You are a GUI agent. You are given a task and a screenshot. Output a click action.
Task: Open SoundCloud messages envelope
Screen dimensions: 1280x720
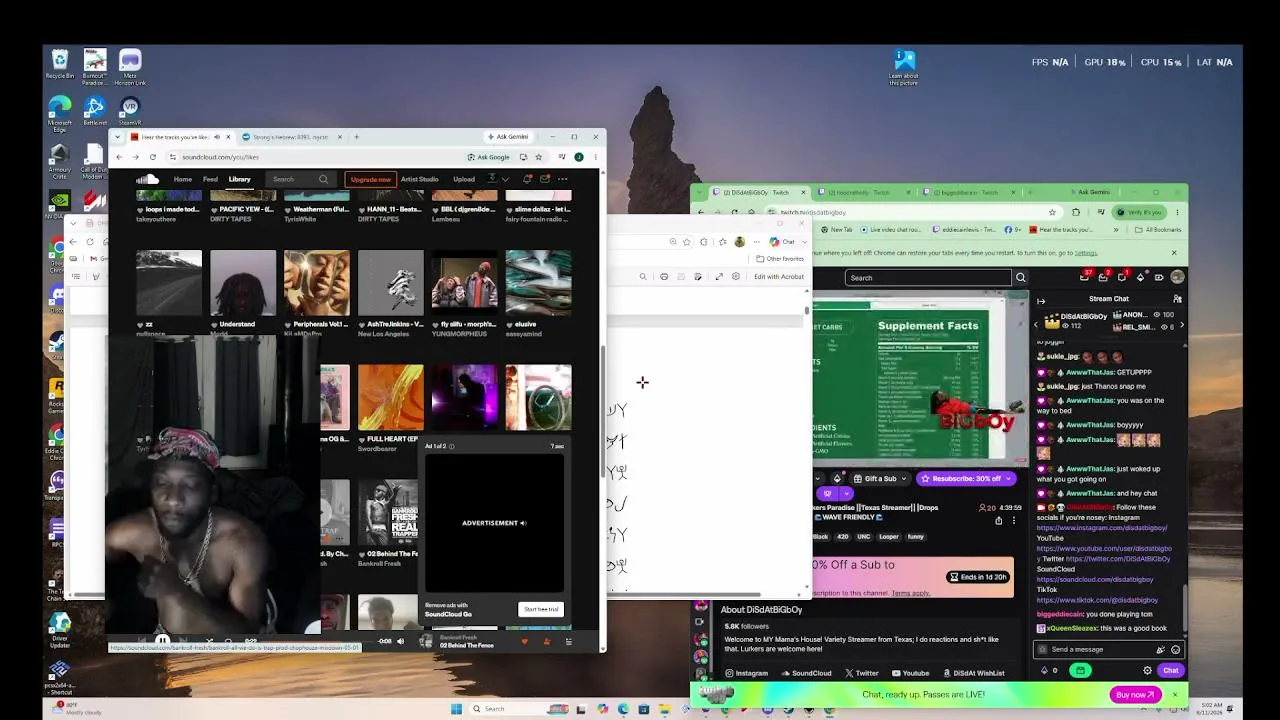(x=545, y=179)
